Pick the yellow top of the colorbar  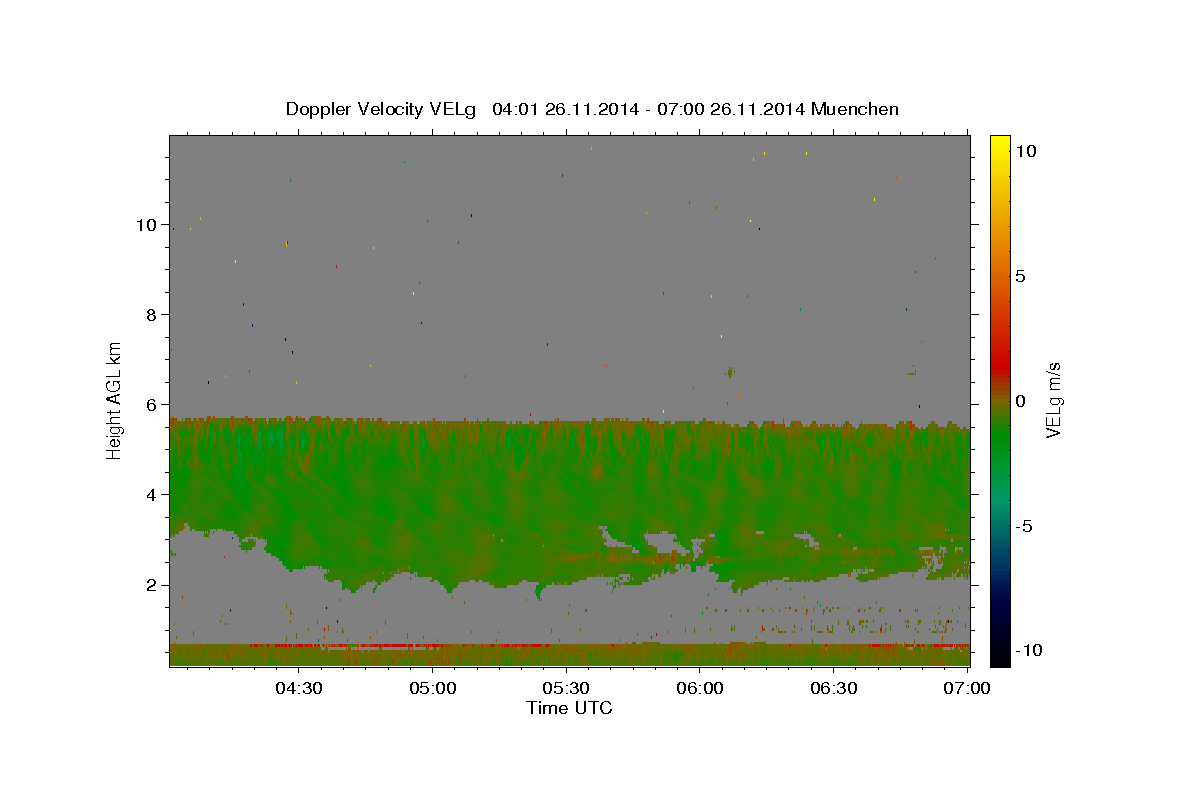[x=999, y=145]
